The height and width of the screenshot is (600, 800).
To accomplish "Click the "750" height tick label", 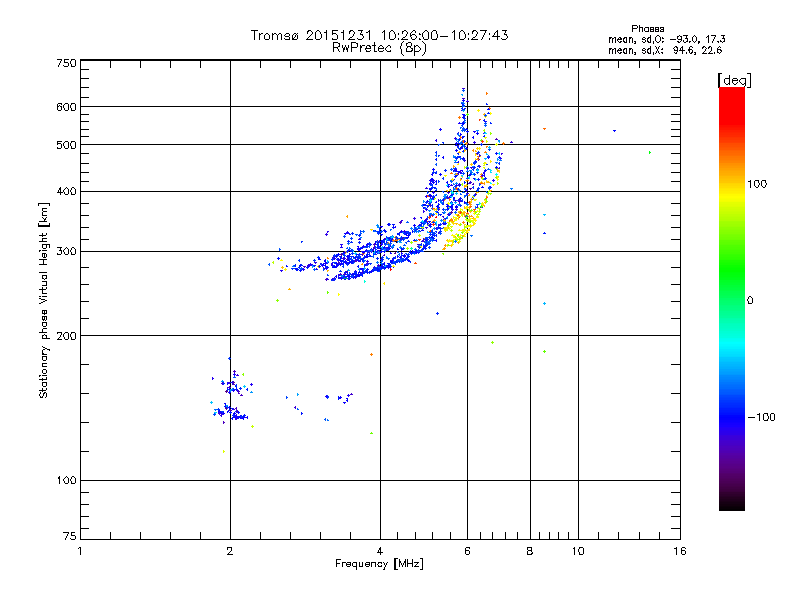I will pos(66,63).
